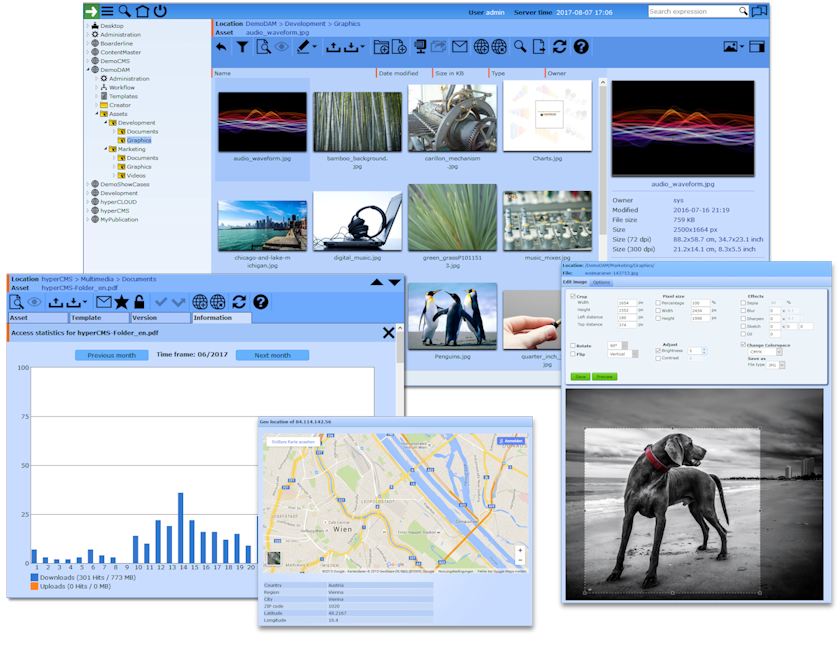This screenshot has width=840, height=651.
Task: Toggle the Change Colorspace checkbox
Action: pyautogui.click(x=743, y=345)
